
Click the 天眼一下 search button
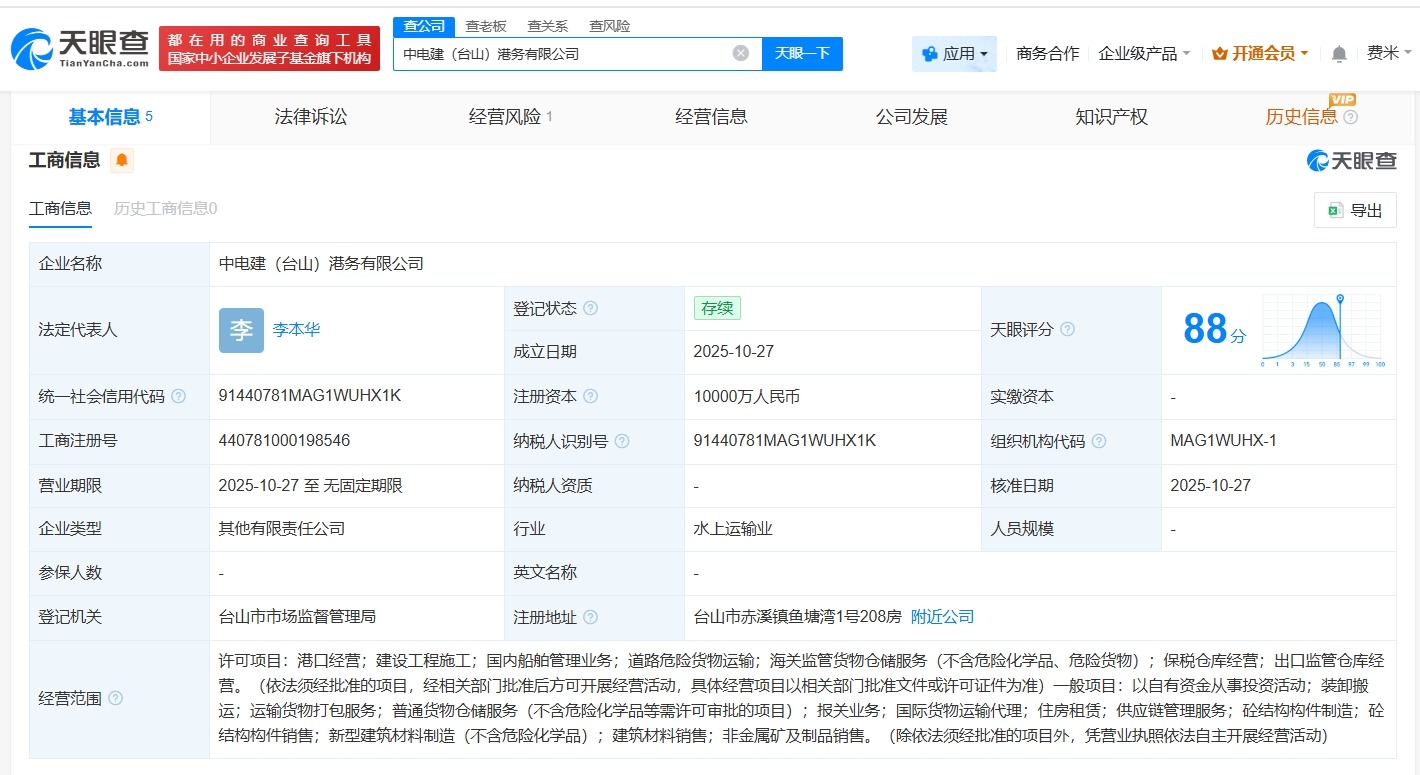pos(803,53)
